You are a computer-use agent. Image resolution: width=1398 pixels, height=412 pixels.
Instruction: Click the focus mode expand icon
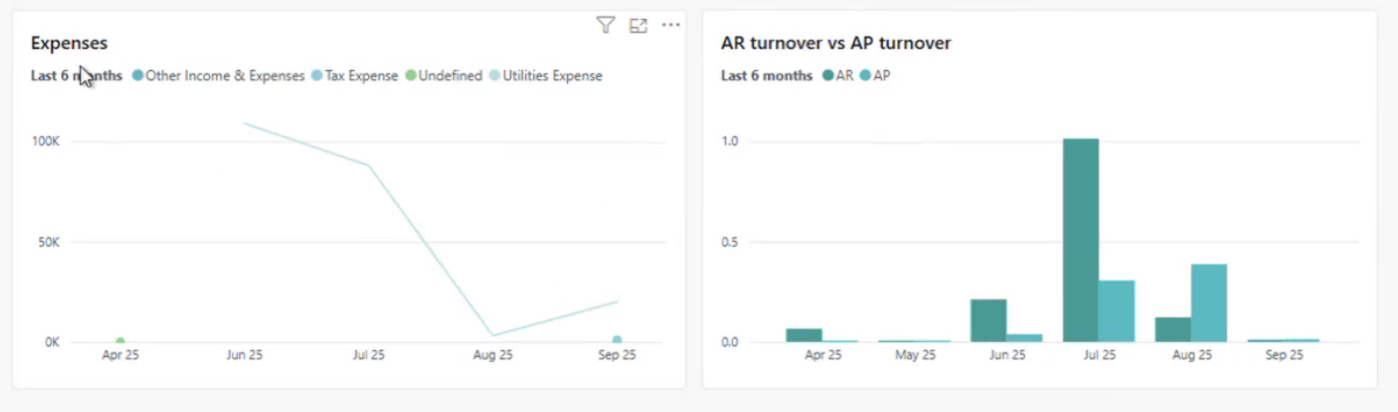638,26
